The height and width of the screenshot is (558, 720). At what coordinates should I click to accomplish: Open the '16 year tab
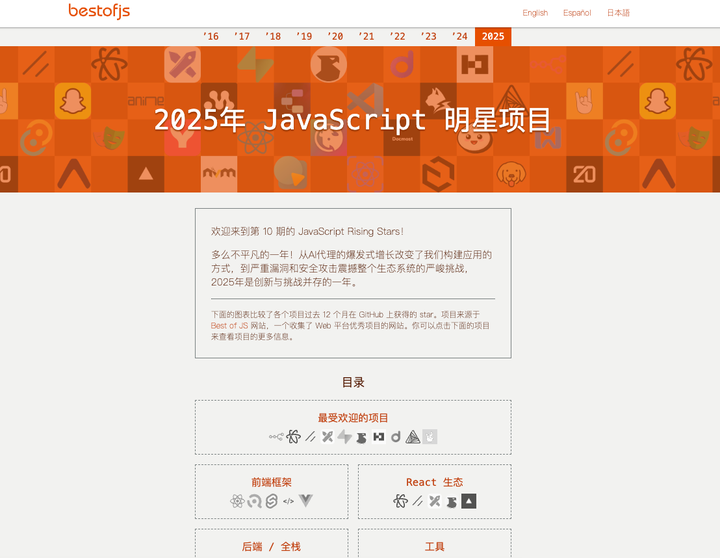click(211, 36)
